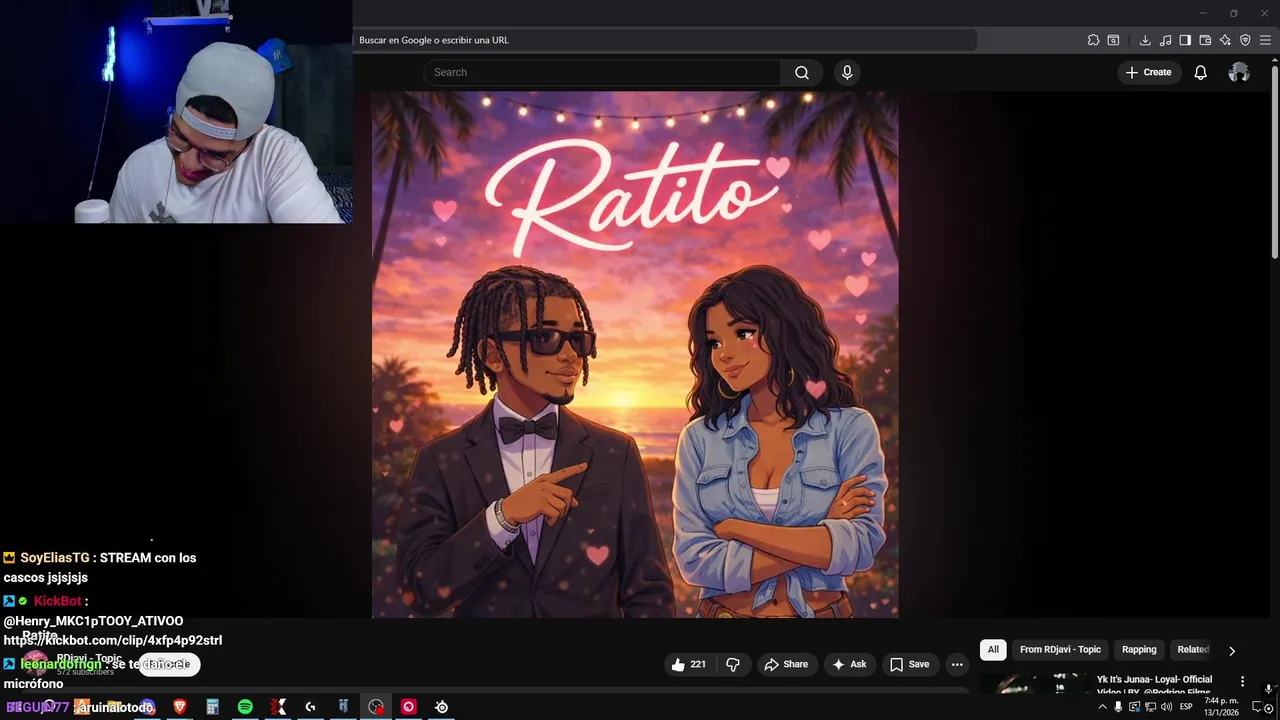Open the YouTube account avatar menu
Viewport: 1280px width, 720px height.
[1239, 72]
